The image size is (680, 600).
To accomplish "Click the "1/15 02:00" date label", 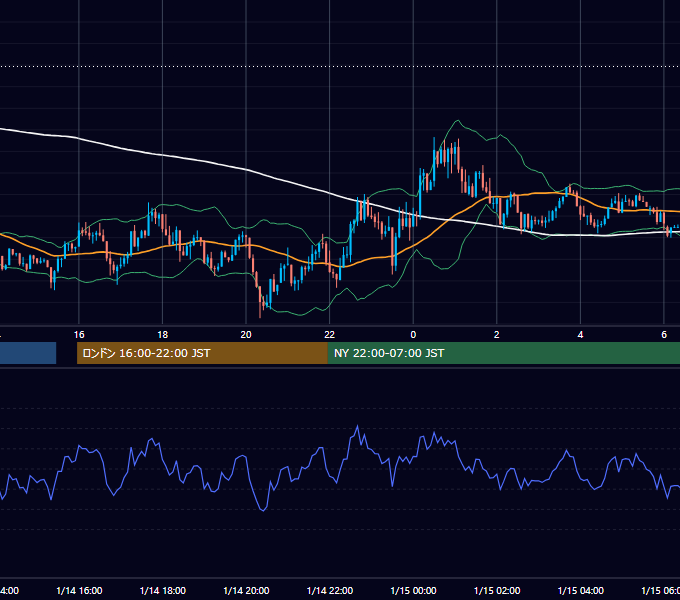I will tap(497, 590).
